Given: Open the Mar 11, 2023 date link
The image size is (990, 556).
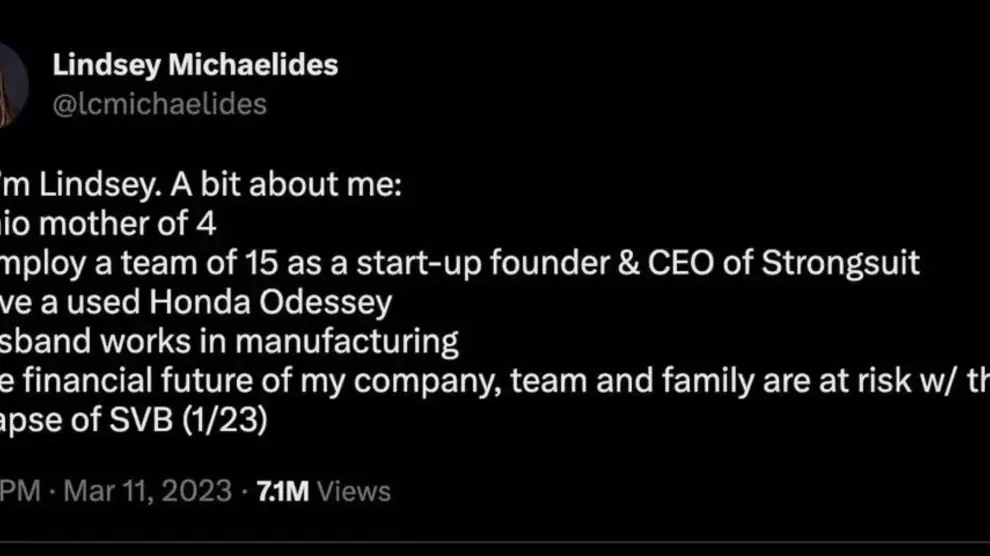Looking at the screenshot, I should (x=147, y=491).
